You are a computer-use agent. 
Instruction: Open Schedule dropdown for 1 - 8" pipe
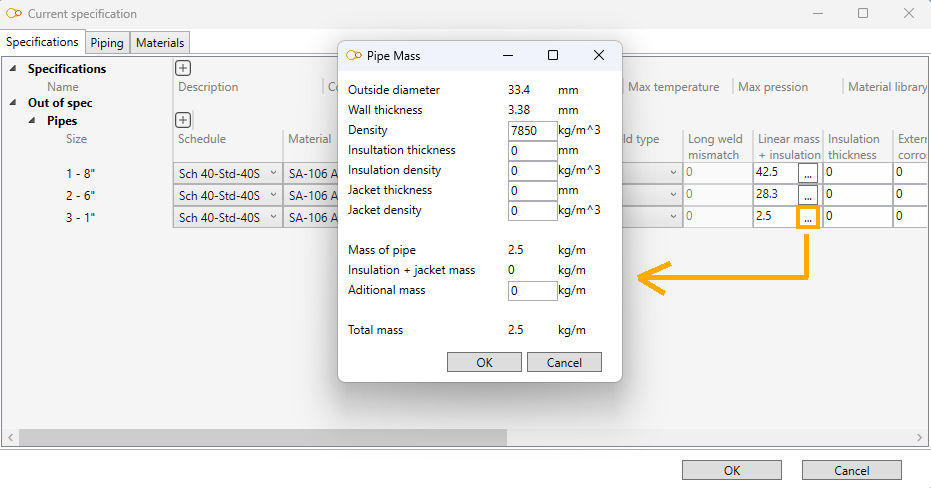pos(273,173)
